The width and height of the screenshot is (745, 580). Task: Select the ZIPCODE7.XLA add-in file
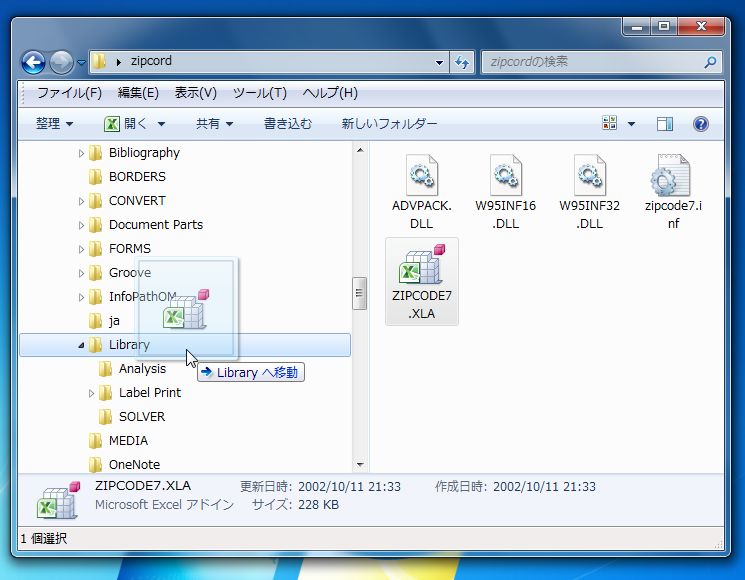point(422,282)
